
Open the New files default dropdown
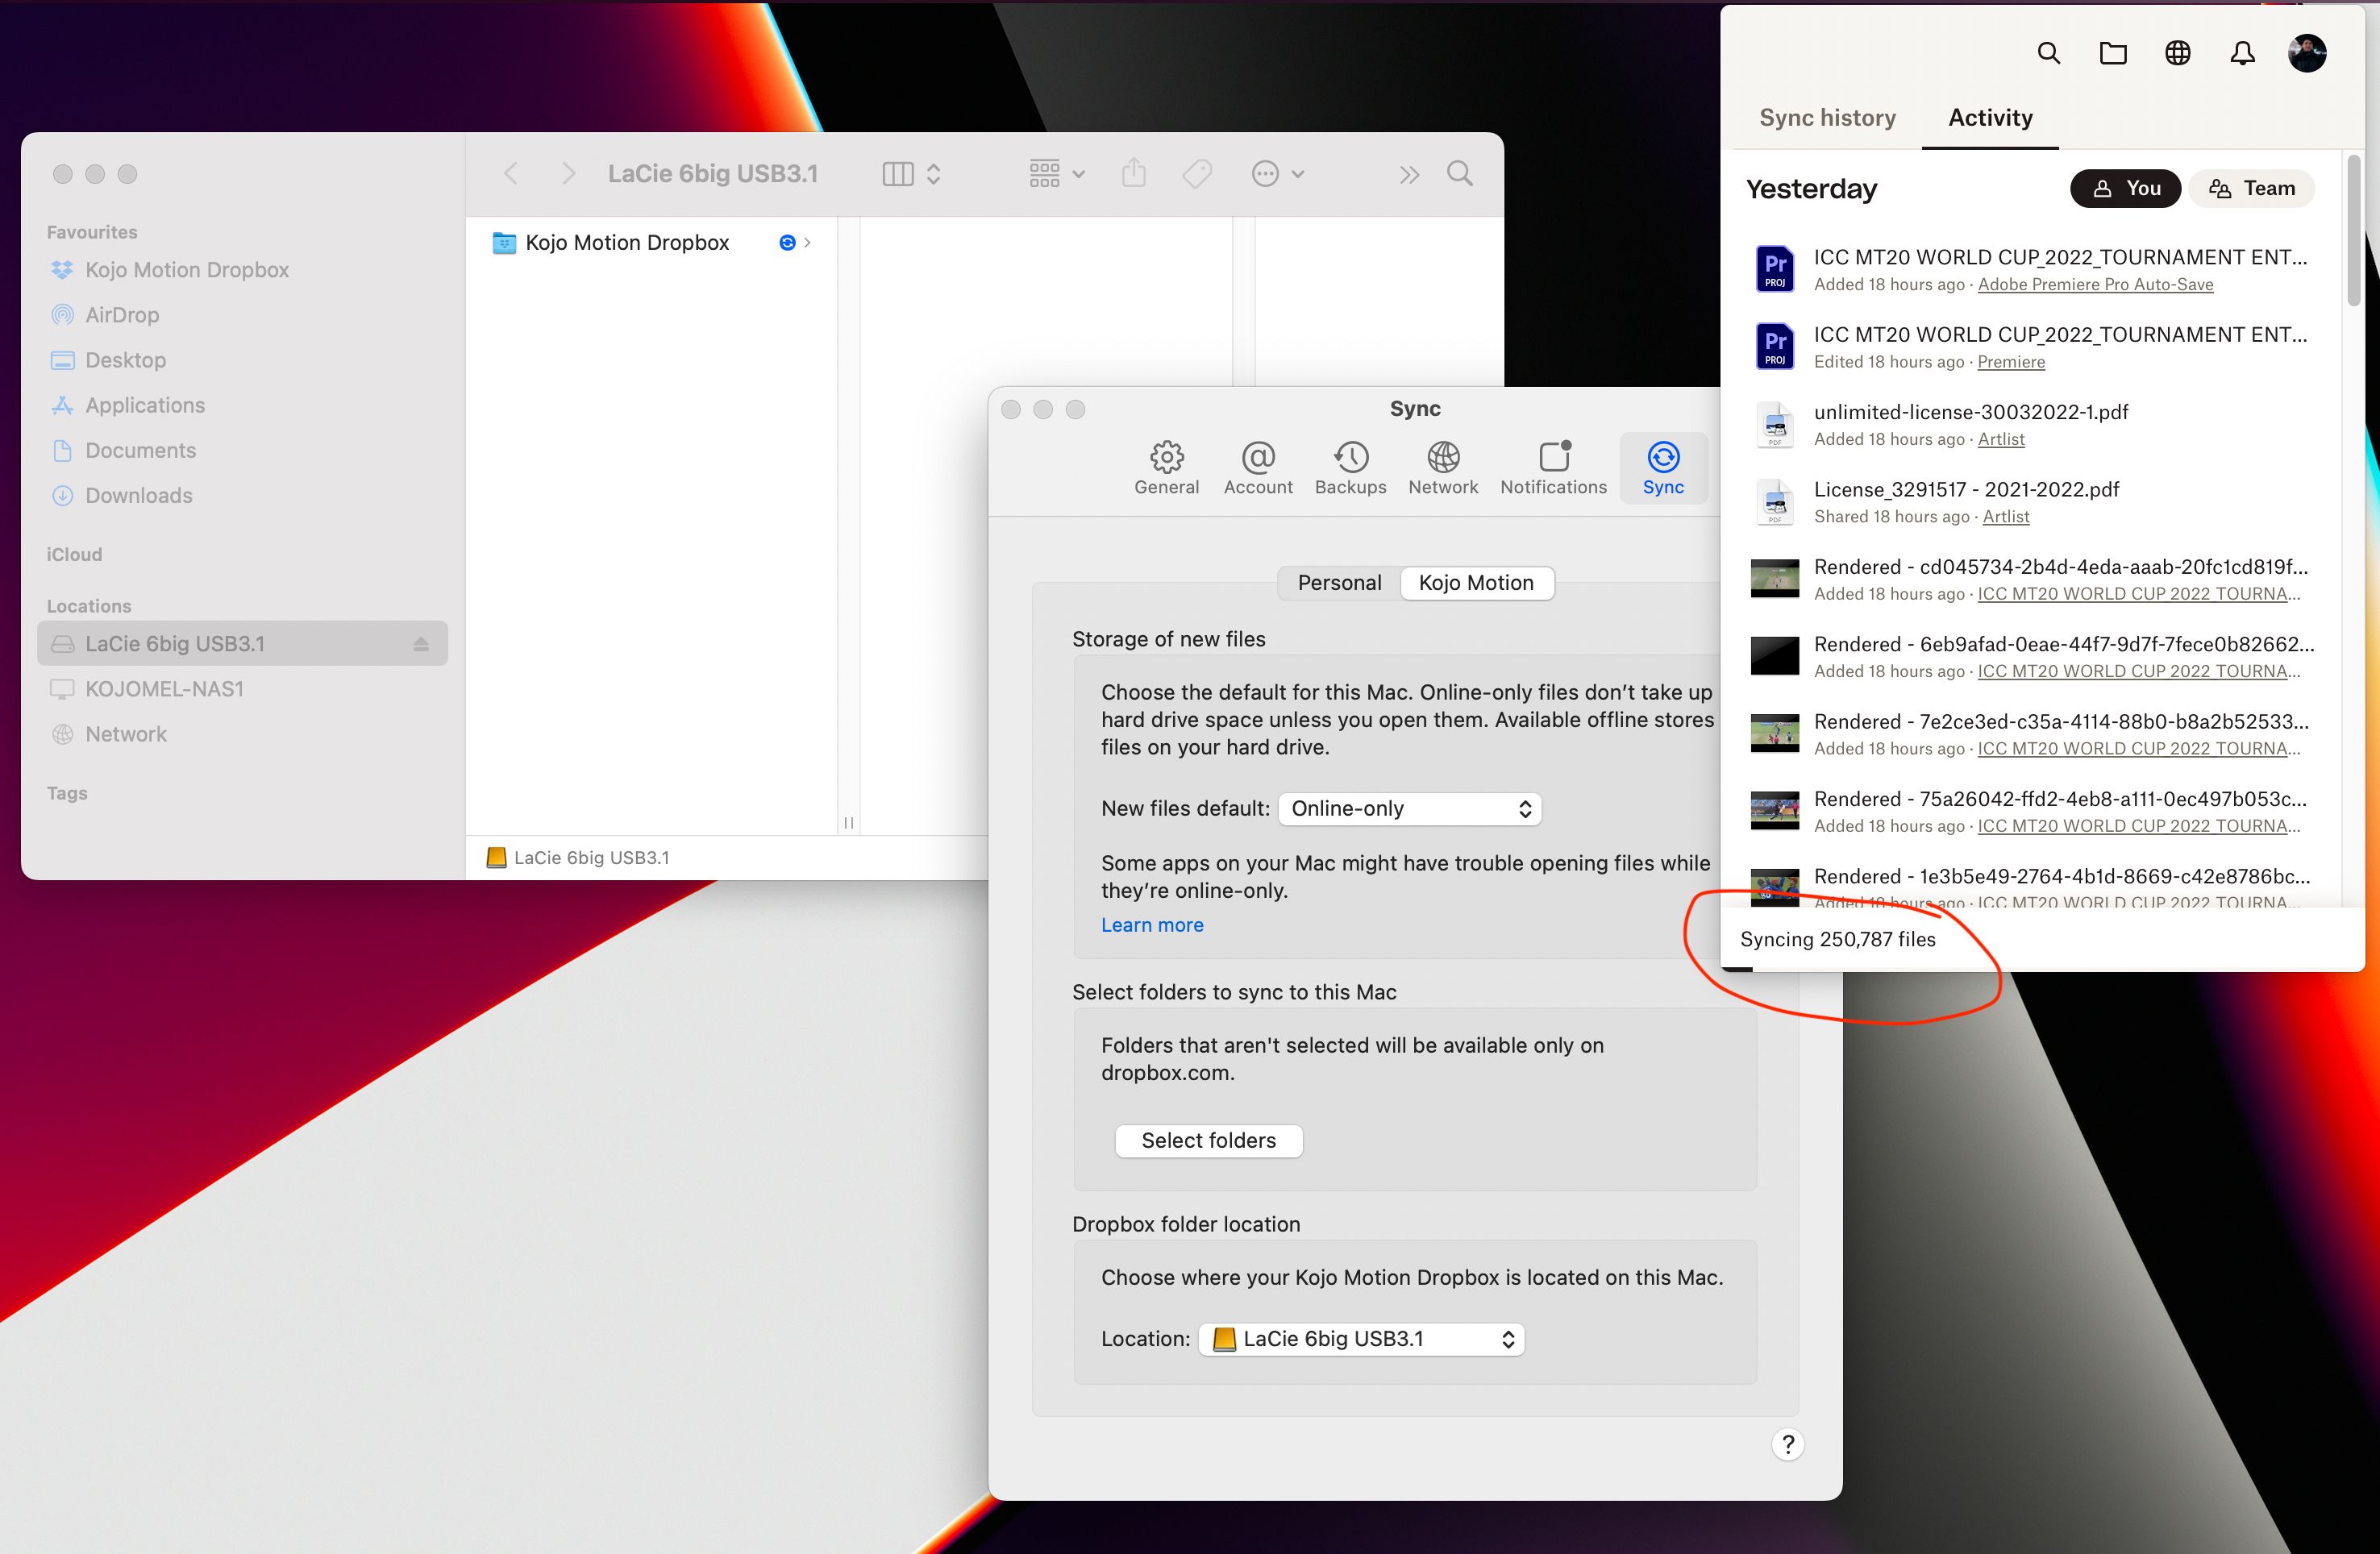[1410, 808]
